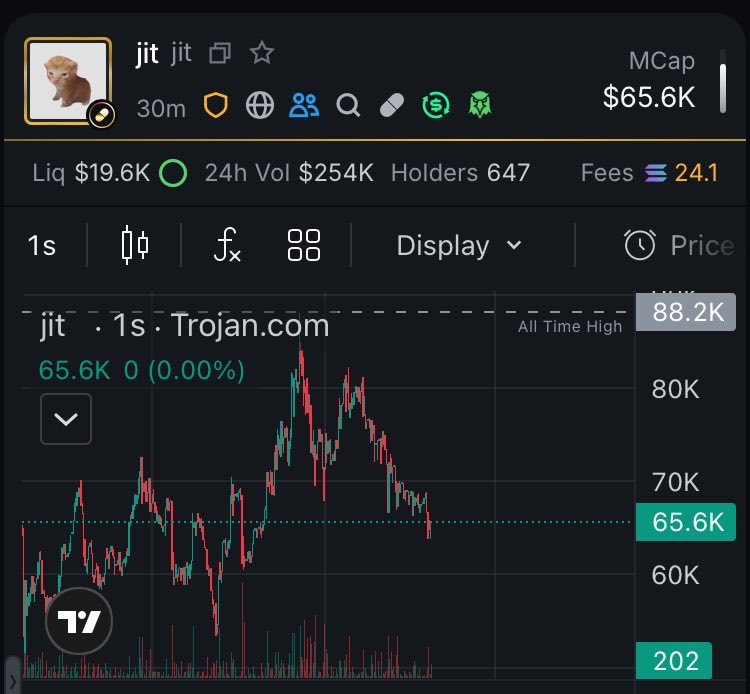Click the Holders 647 stat

point(460,173)
